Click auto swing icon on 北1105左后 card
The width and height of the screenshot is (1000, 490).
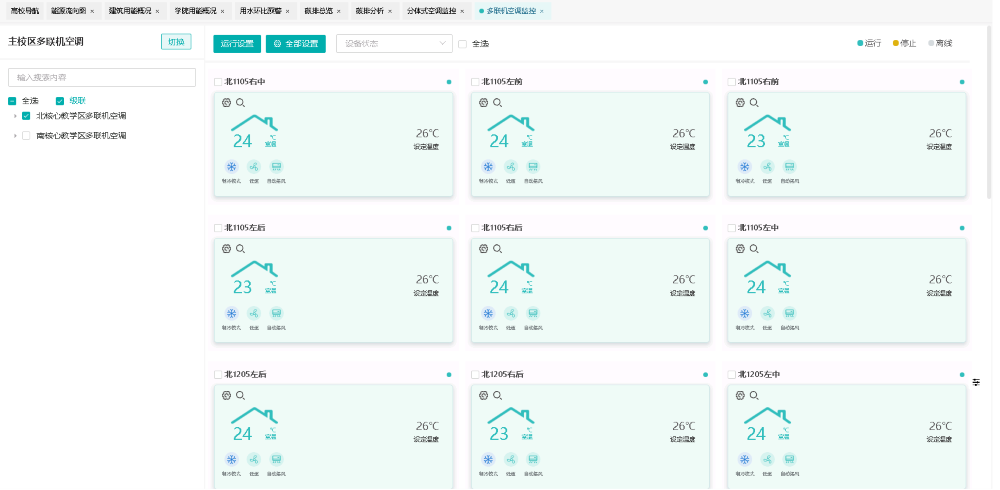tap(276, 314)
